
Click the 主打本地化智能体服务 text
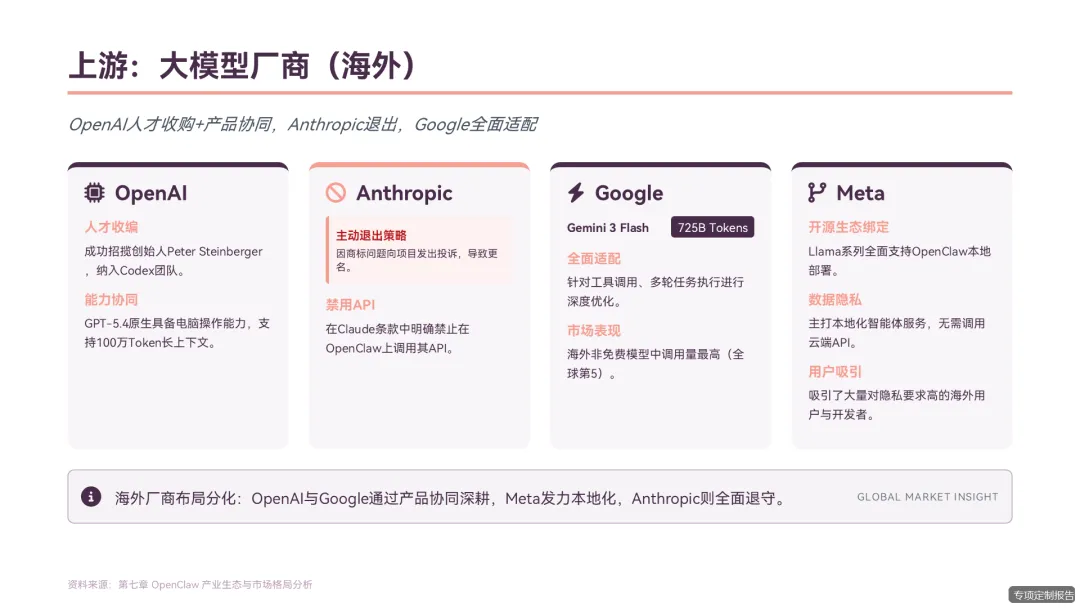tap(897, 333)
